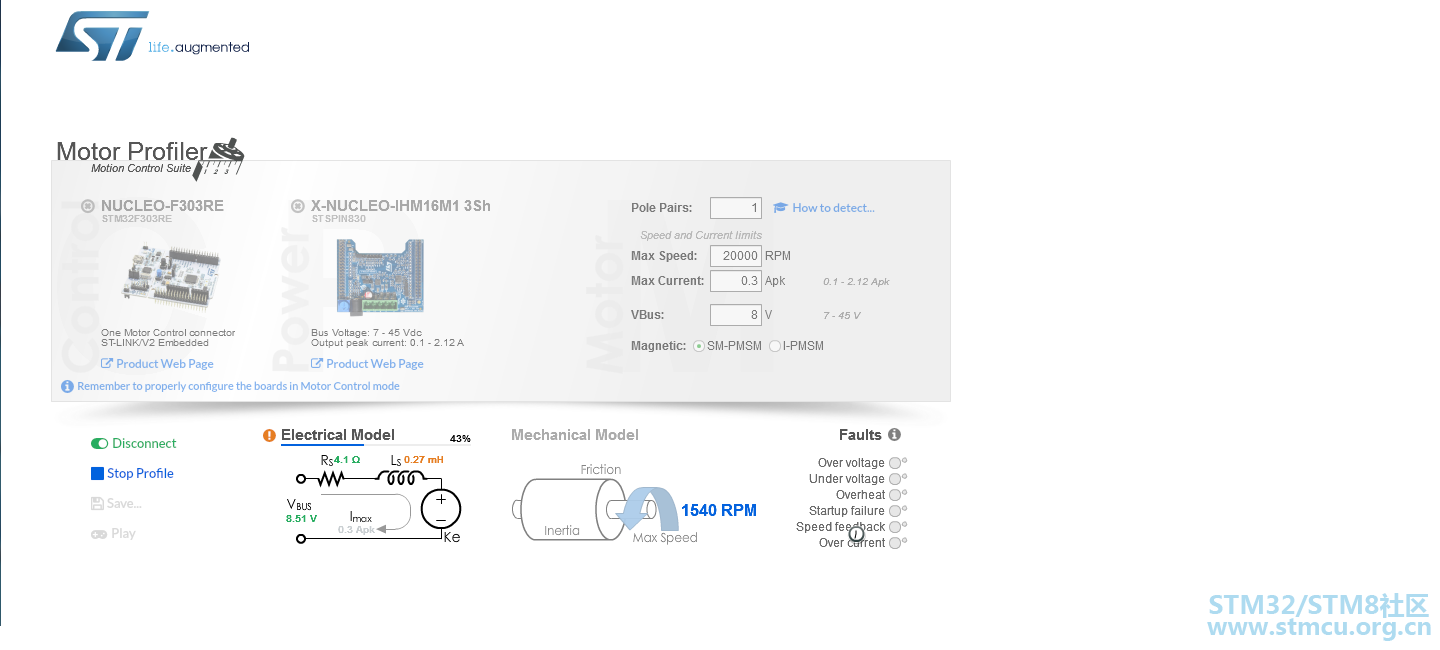
Task: Click the orange warning icon by Electrical Model
Action: point(269,435)
